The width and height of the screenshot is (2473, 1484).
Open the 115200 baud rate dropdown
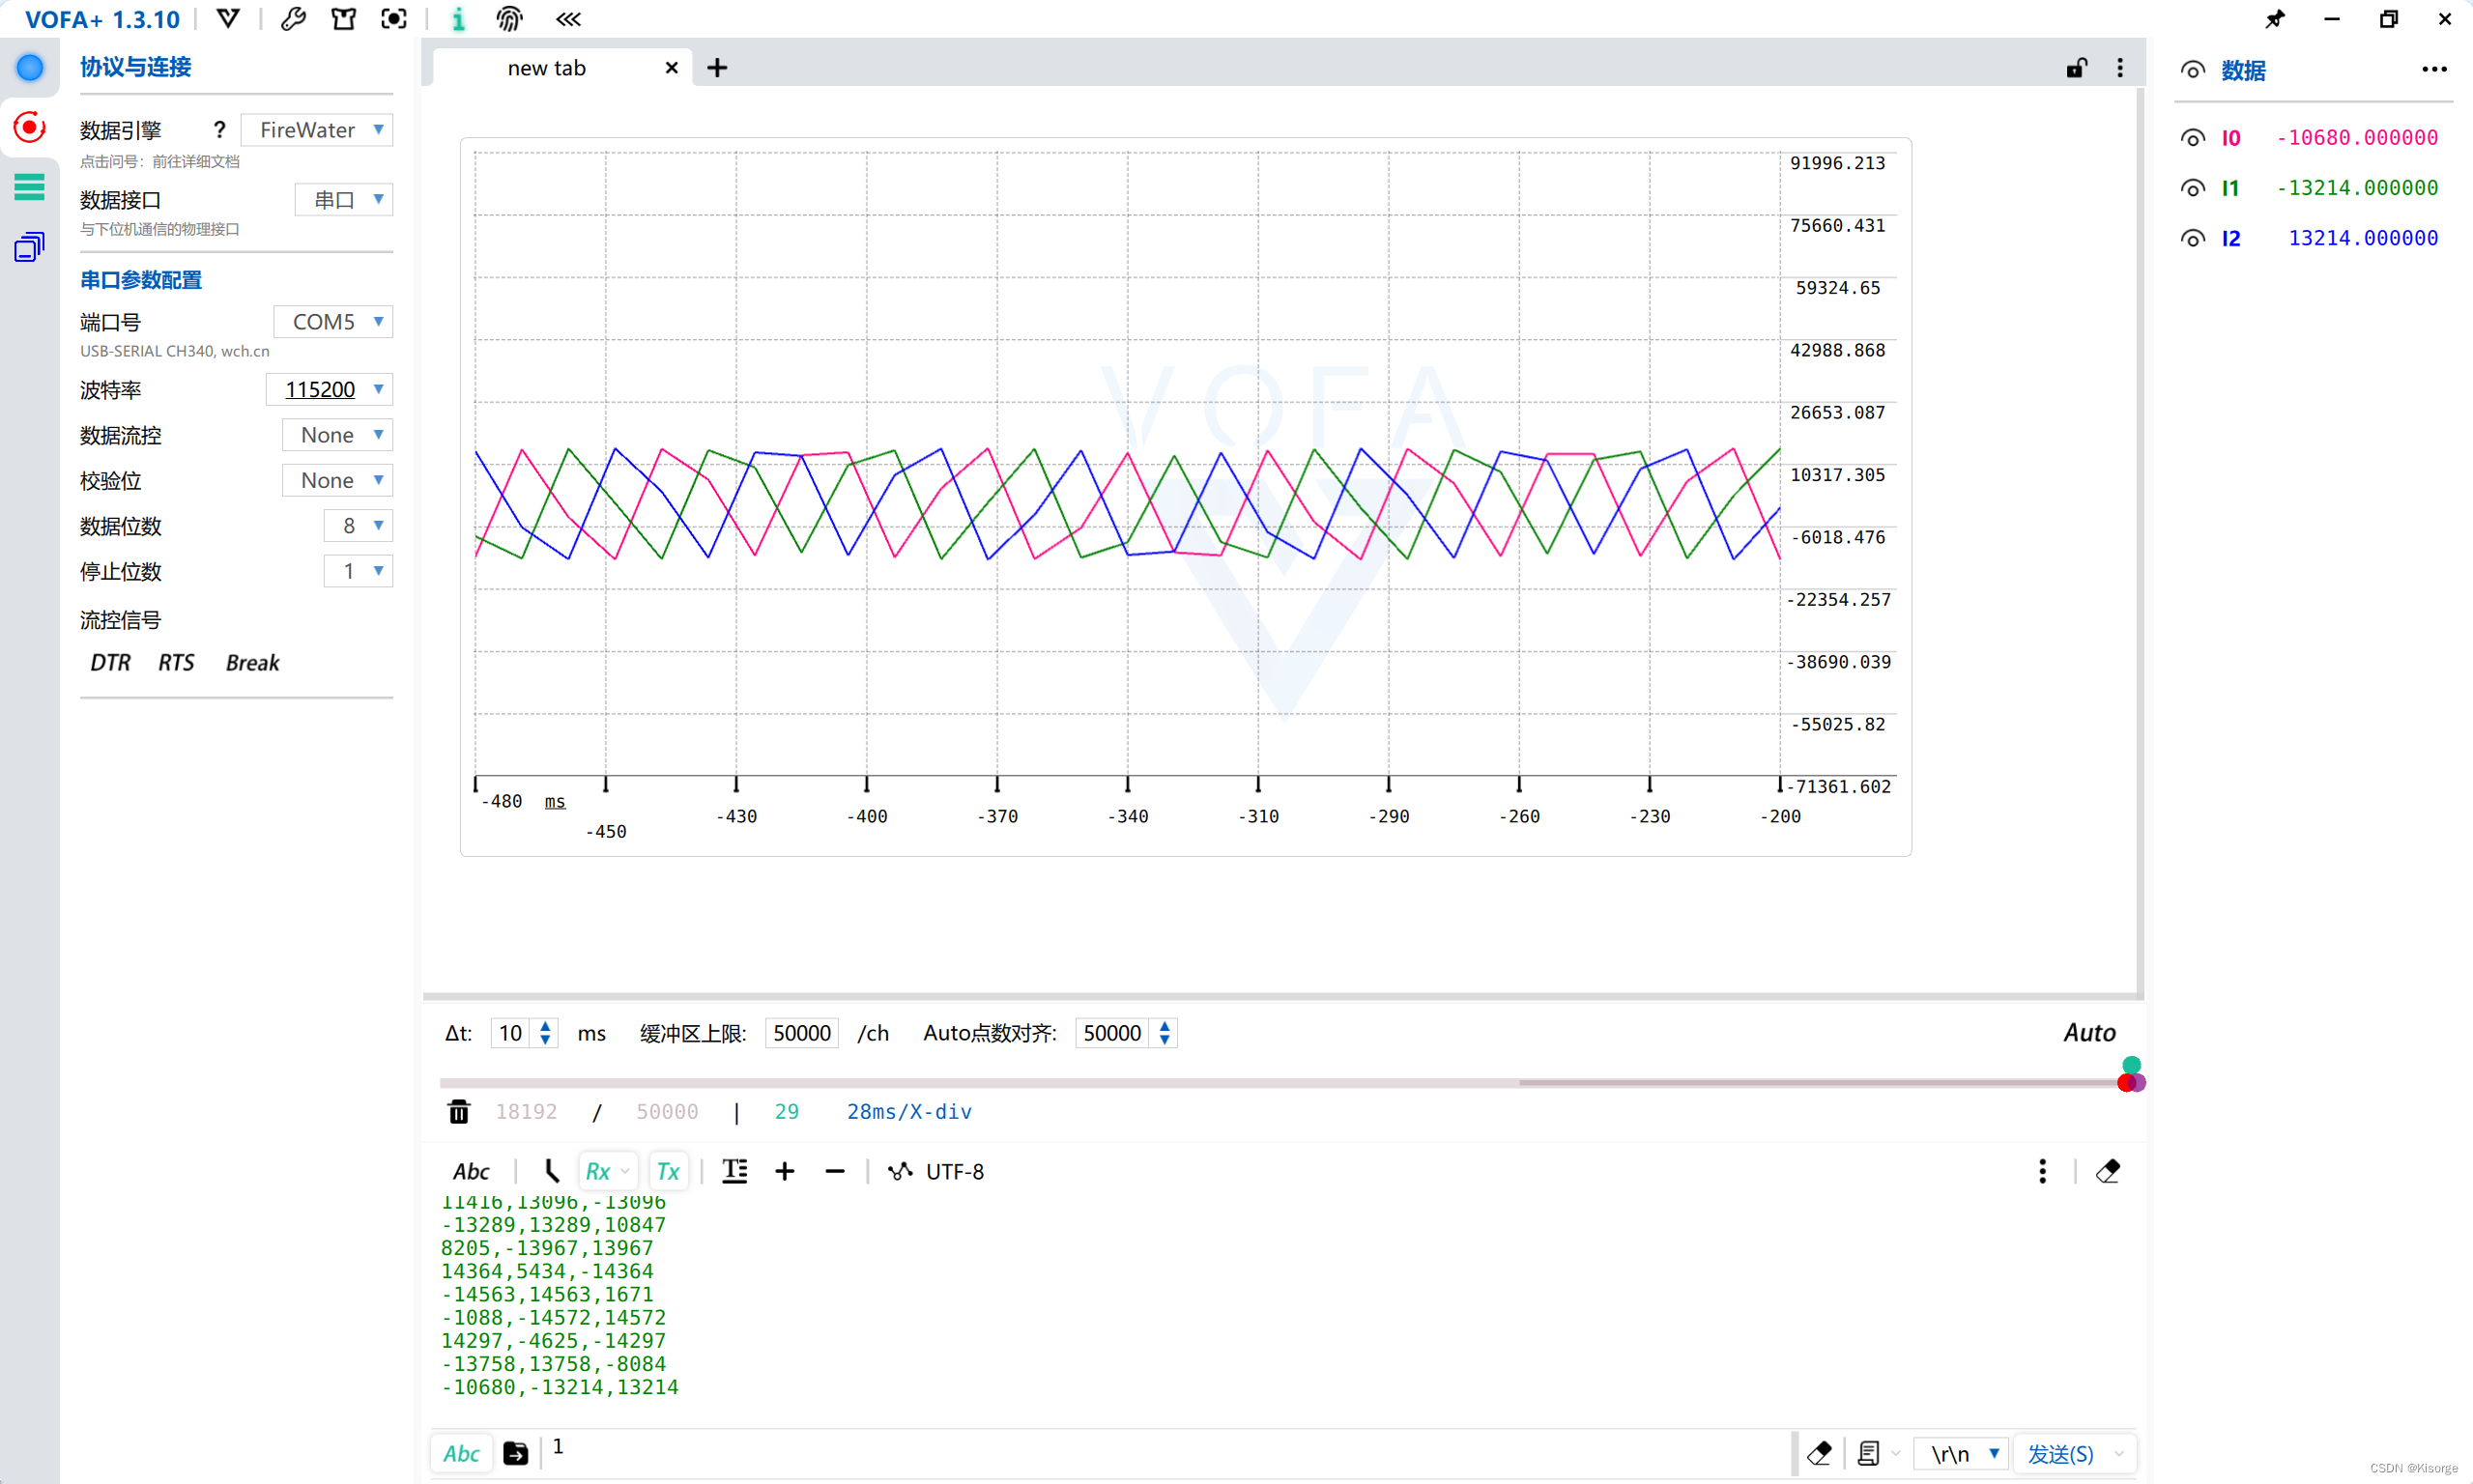[x=330, y=389]
